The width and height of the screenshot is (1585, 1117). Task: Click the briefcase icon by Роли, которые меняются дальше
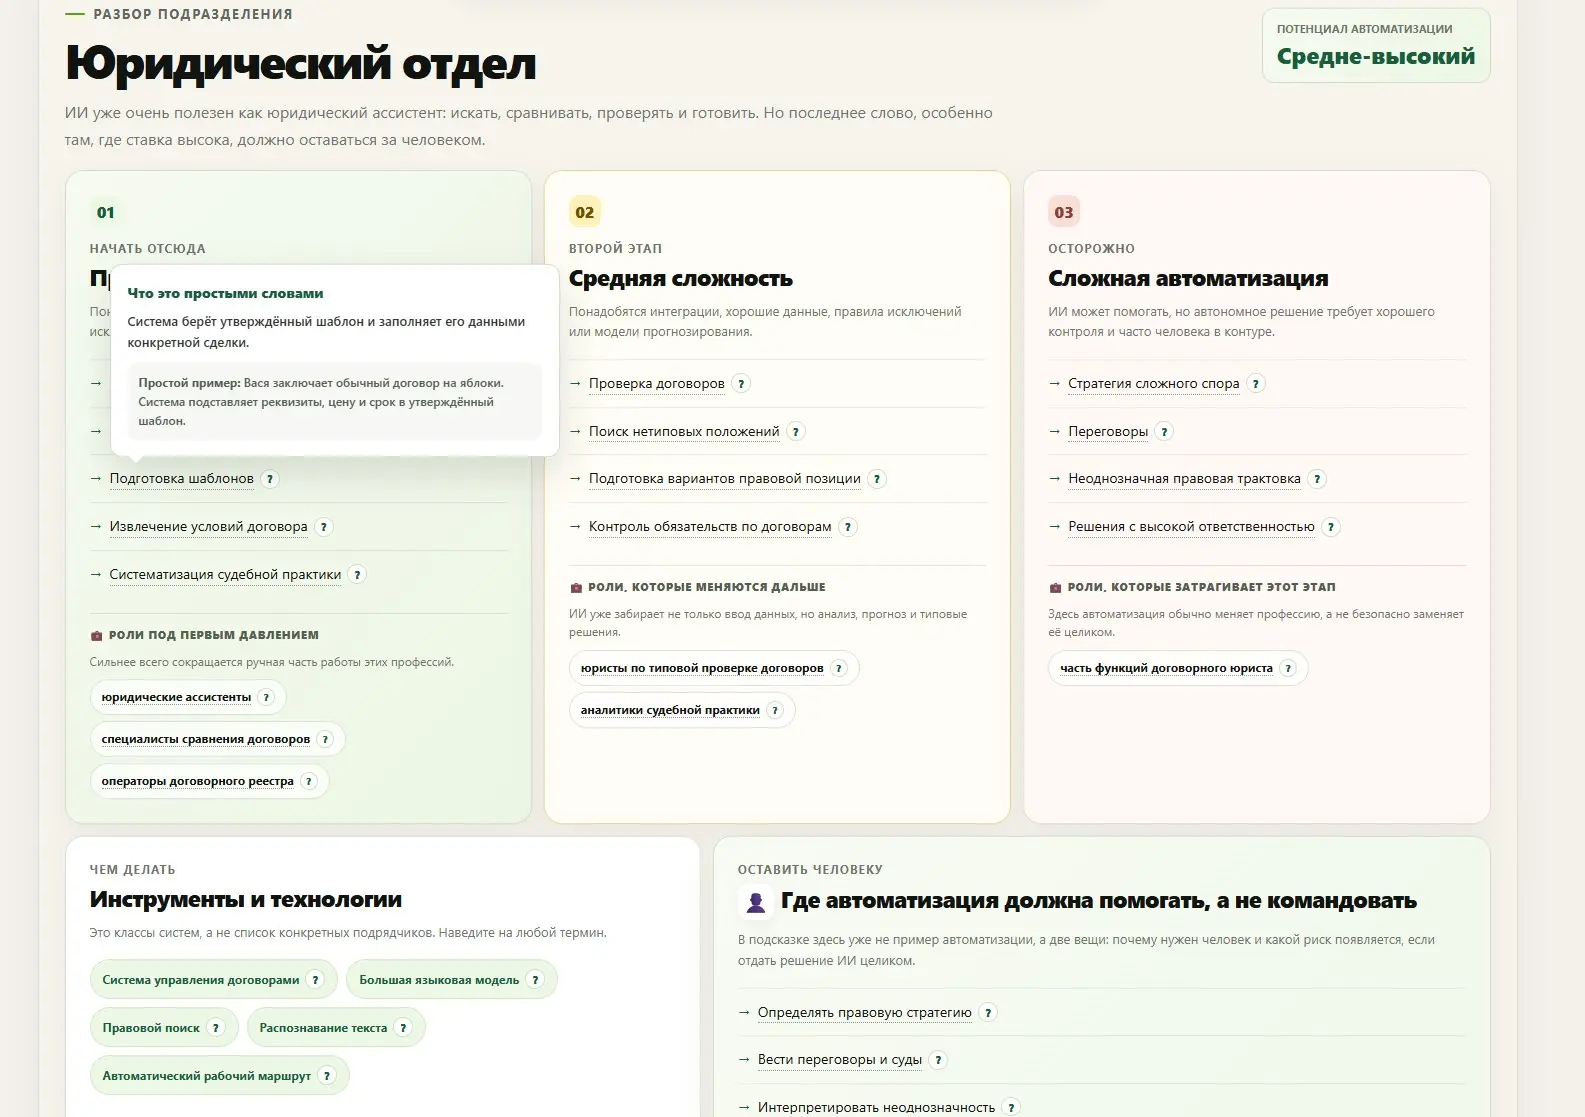(576, 588)
